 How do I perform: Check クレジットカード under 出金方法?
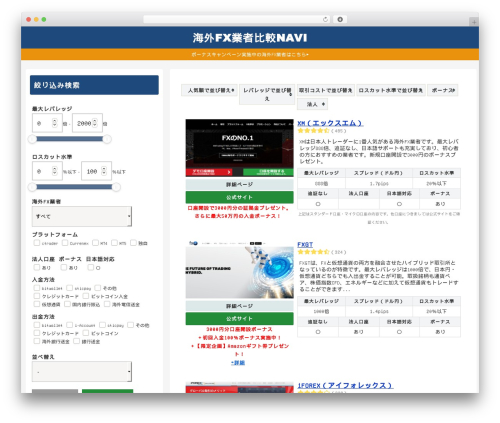(37, 333)
